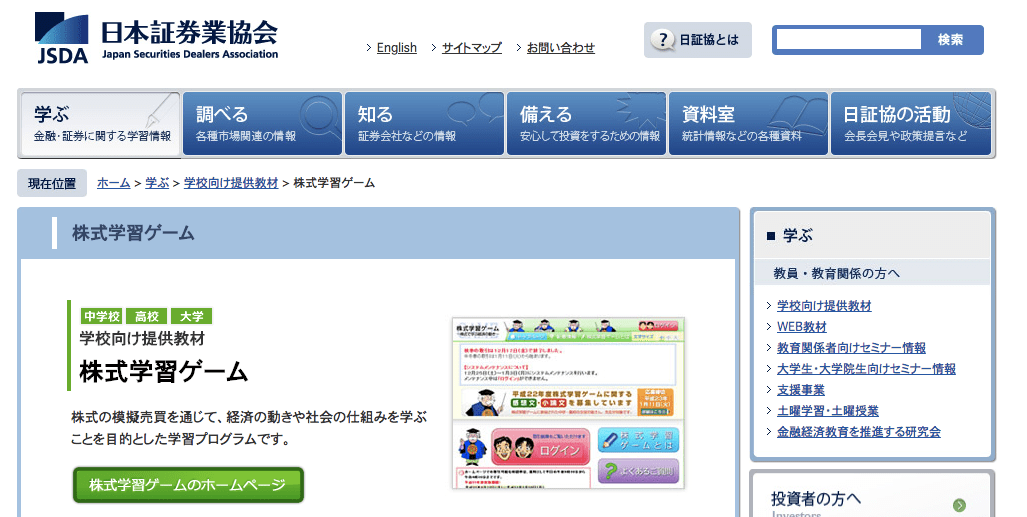This screenshot has height=517, width=1027.
Task: Click the green arrow icon next to 投資者の方へ
Action: 959,505
